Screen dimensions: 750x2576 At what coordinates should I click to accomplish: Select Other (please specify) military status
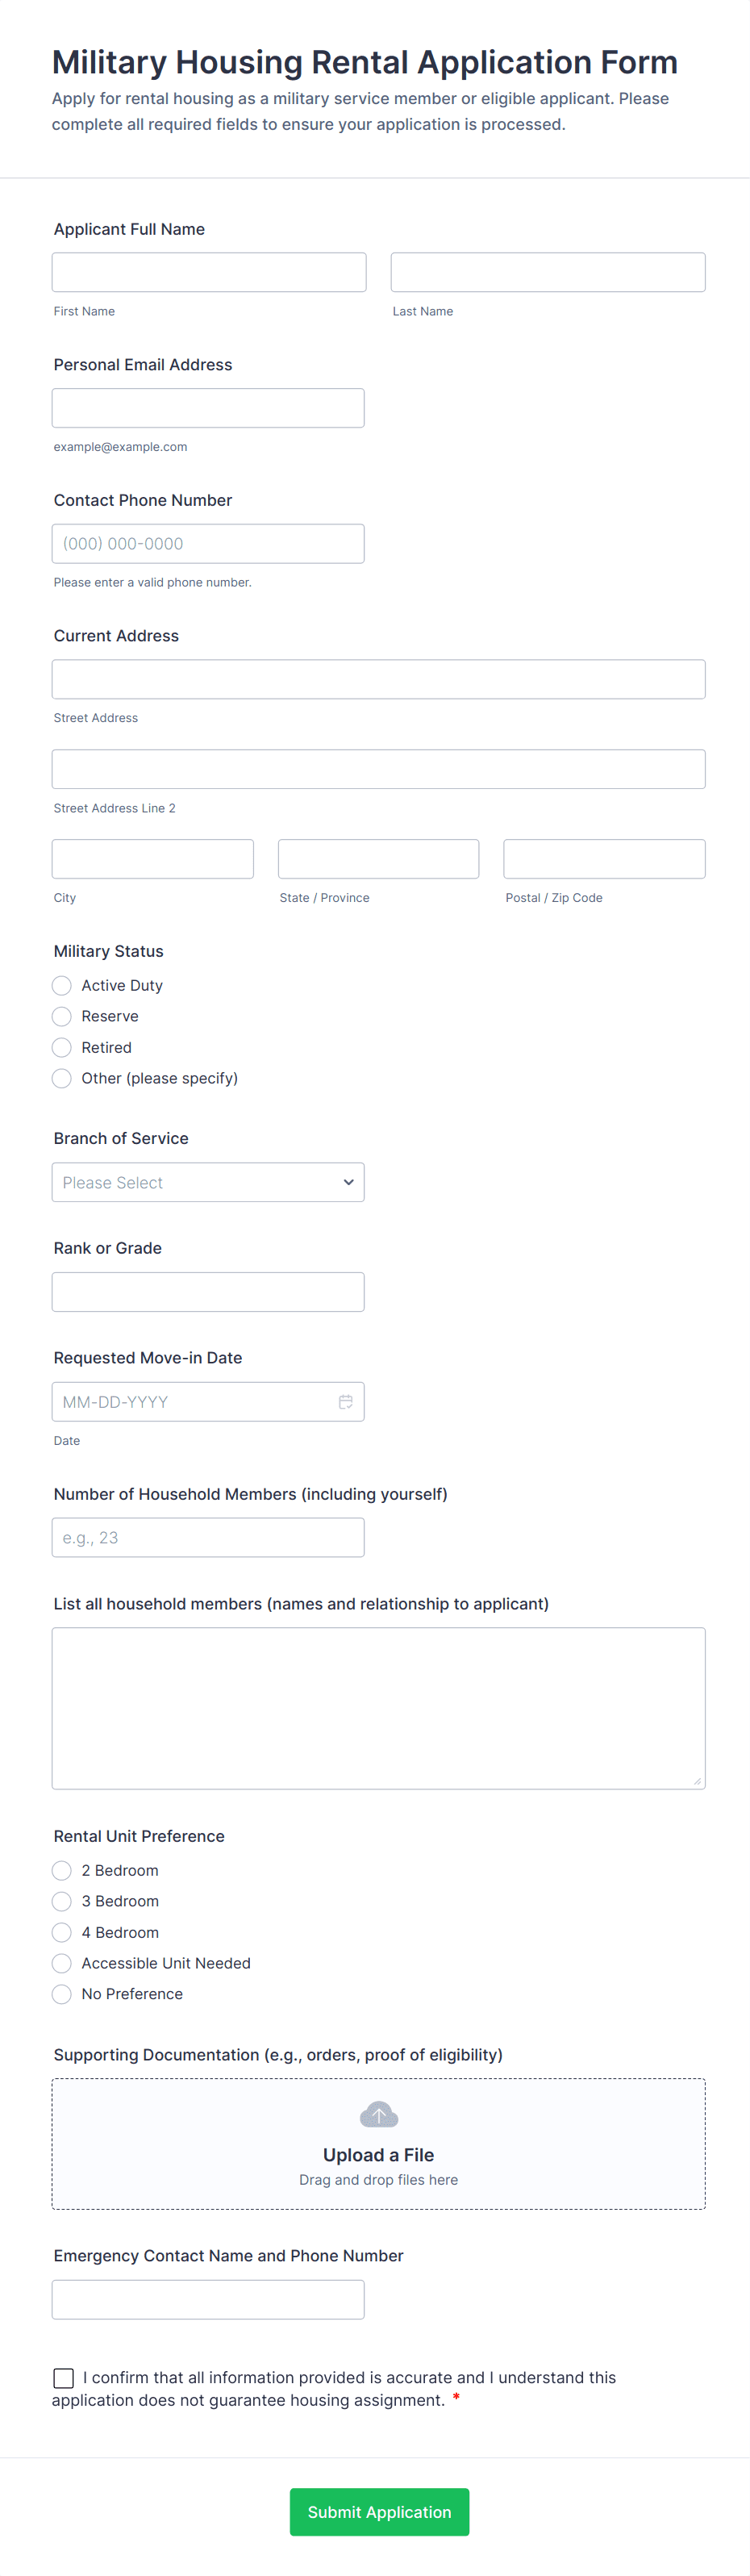(62, 1078)
